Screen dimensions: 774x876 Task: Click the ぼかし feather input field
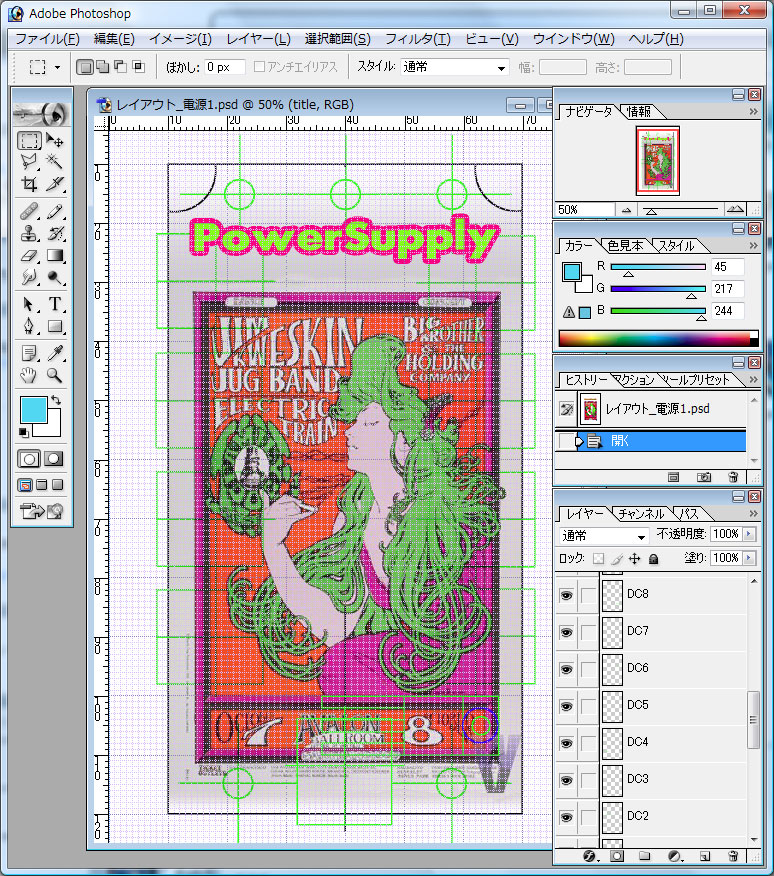(224, 67)
